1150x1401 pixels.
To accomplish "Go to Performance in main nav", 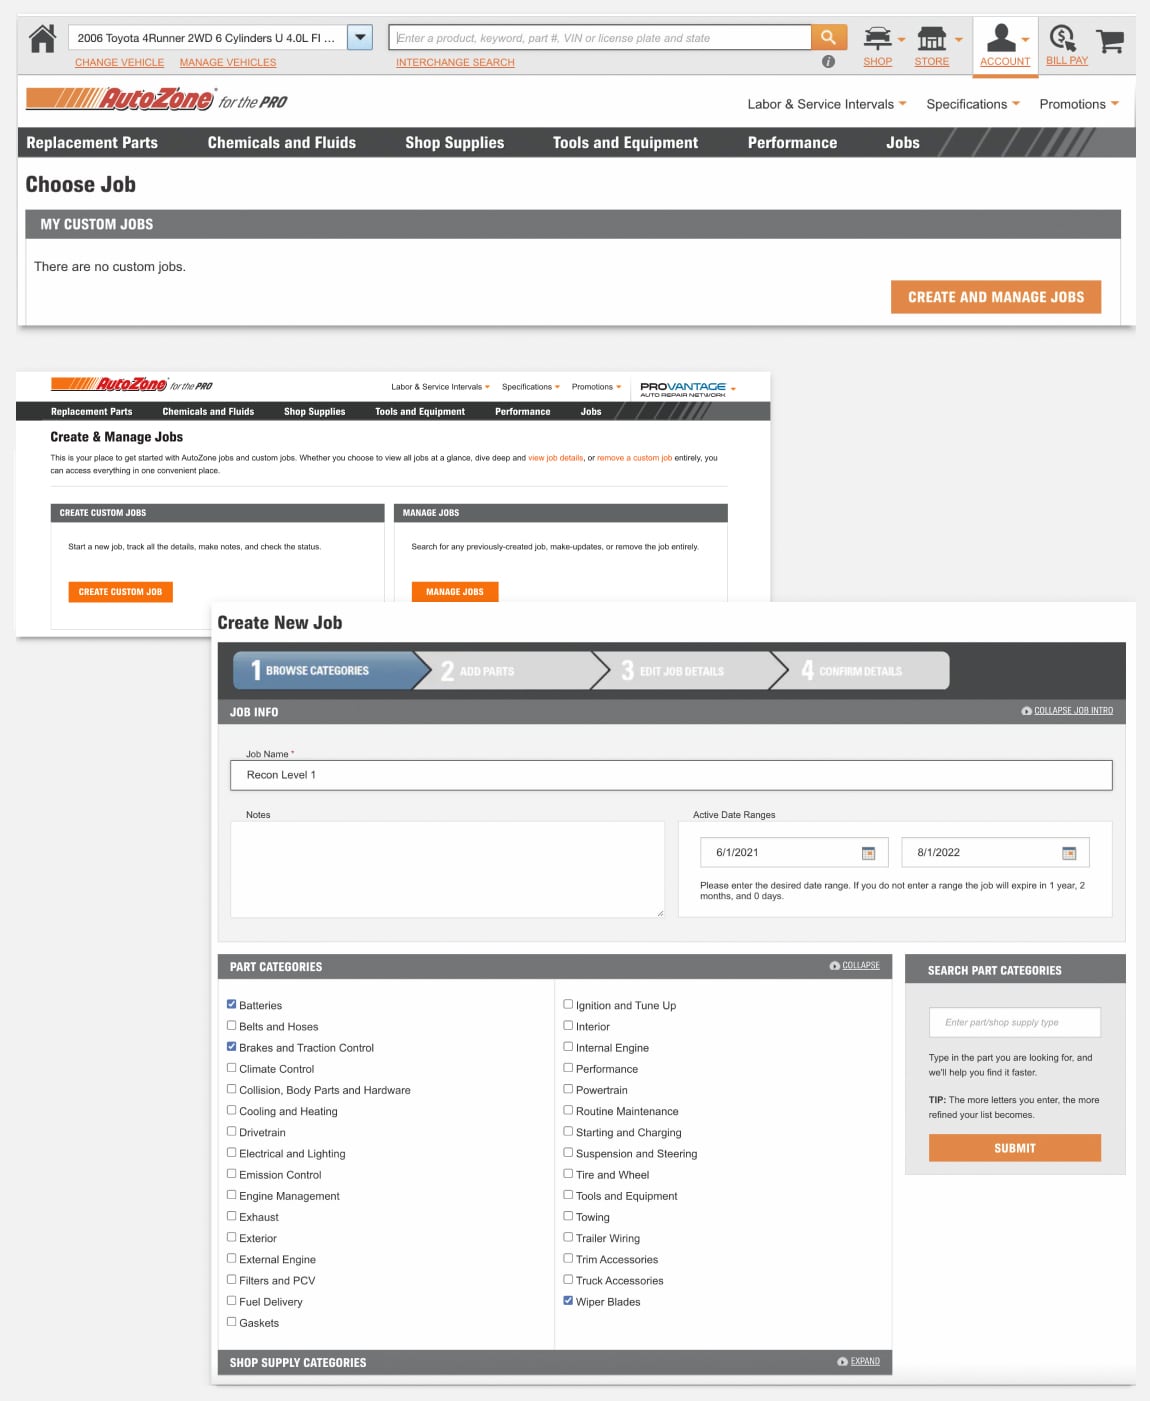I will click(793, 143).
